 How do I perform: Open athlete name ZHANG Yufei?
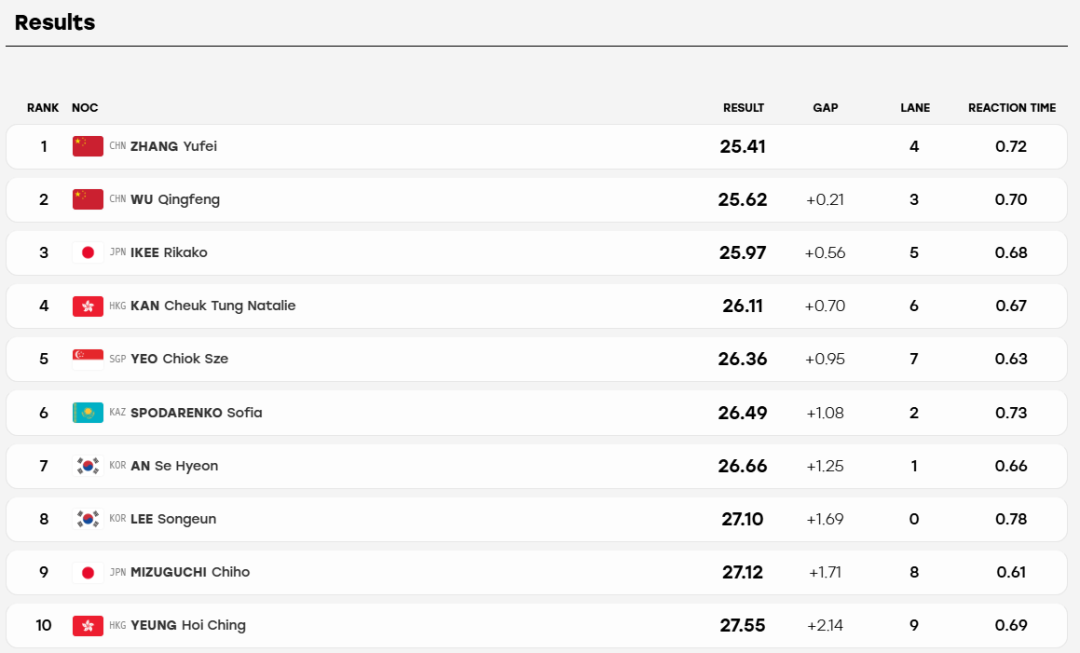coord(174,146)
